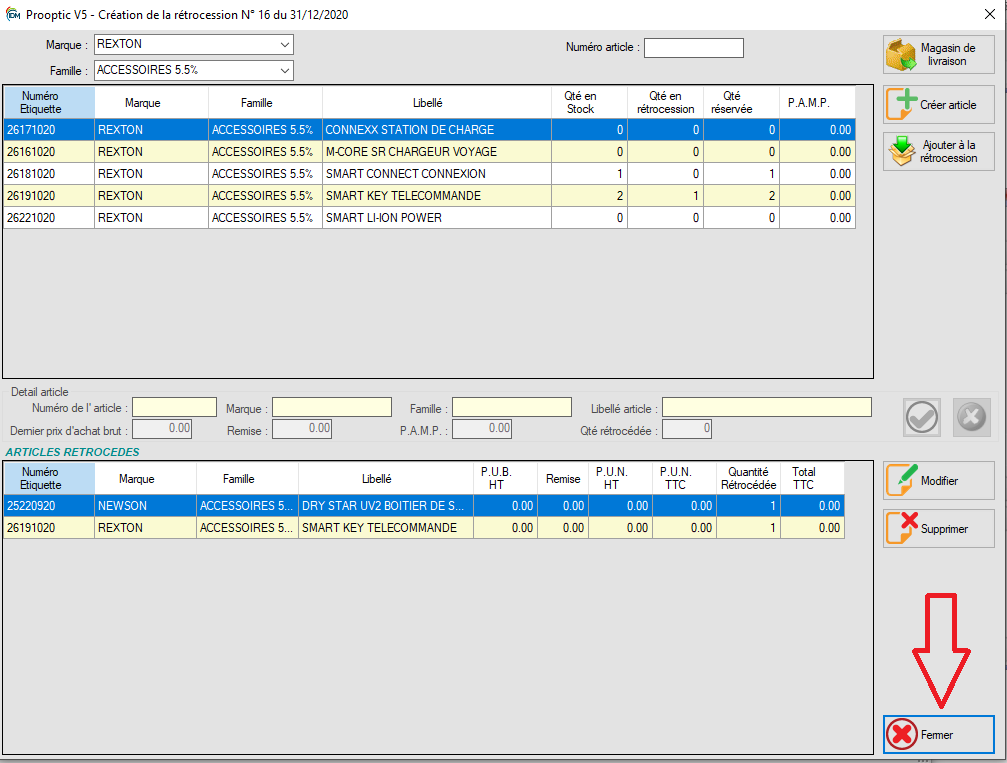Select row M-CORE SR CHARGEUR VOYAGE
This screenshot has width=1007, height=763.
[x=429, y=152]
